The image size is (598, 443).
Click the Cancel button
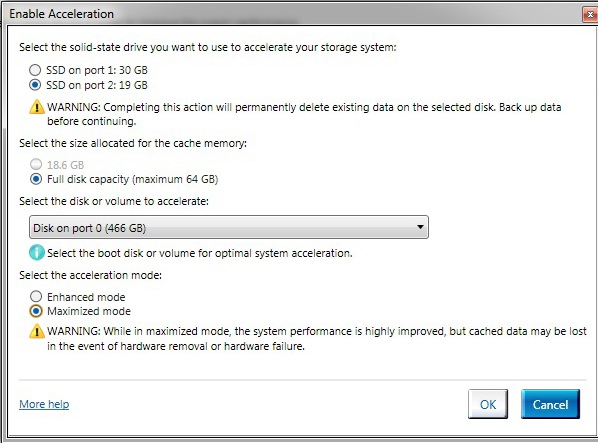click(550, 404)
